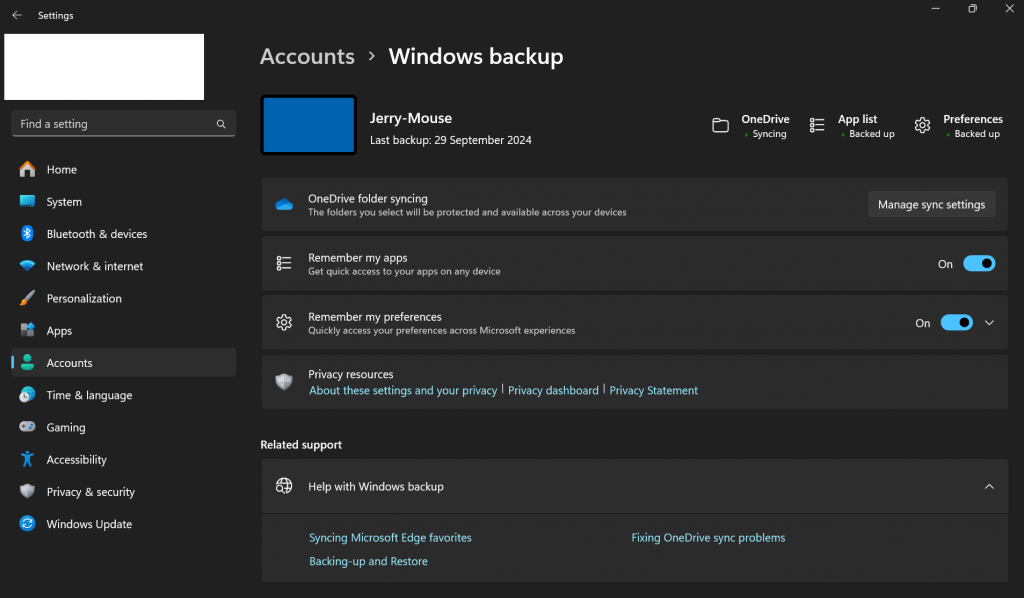Open the Privacy Statement link
The height and width of the screenshot is (598, 1024).
(x=654, y=390)
